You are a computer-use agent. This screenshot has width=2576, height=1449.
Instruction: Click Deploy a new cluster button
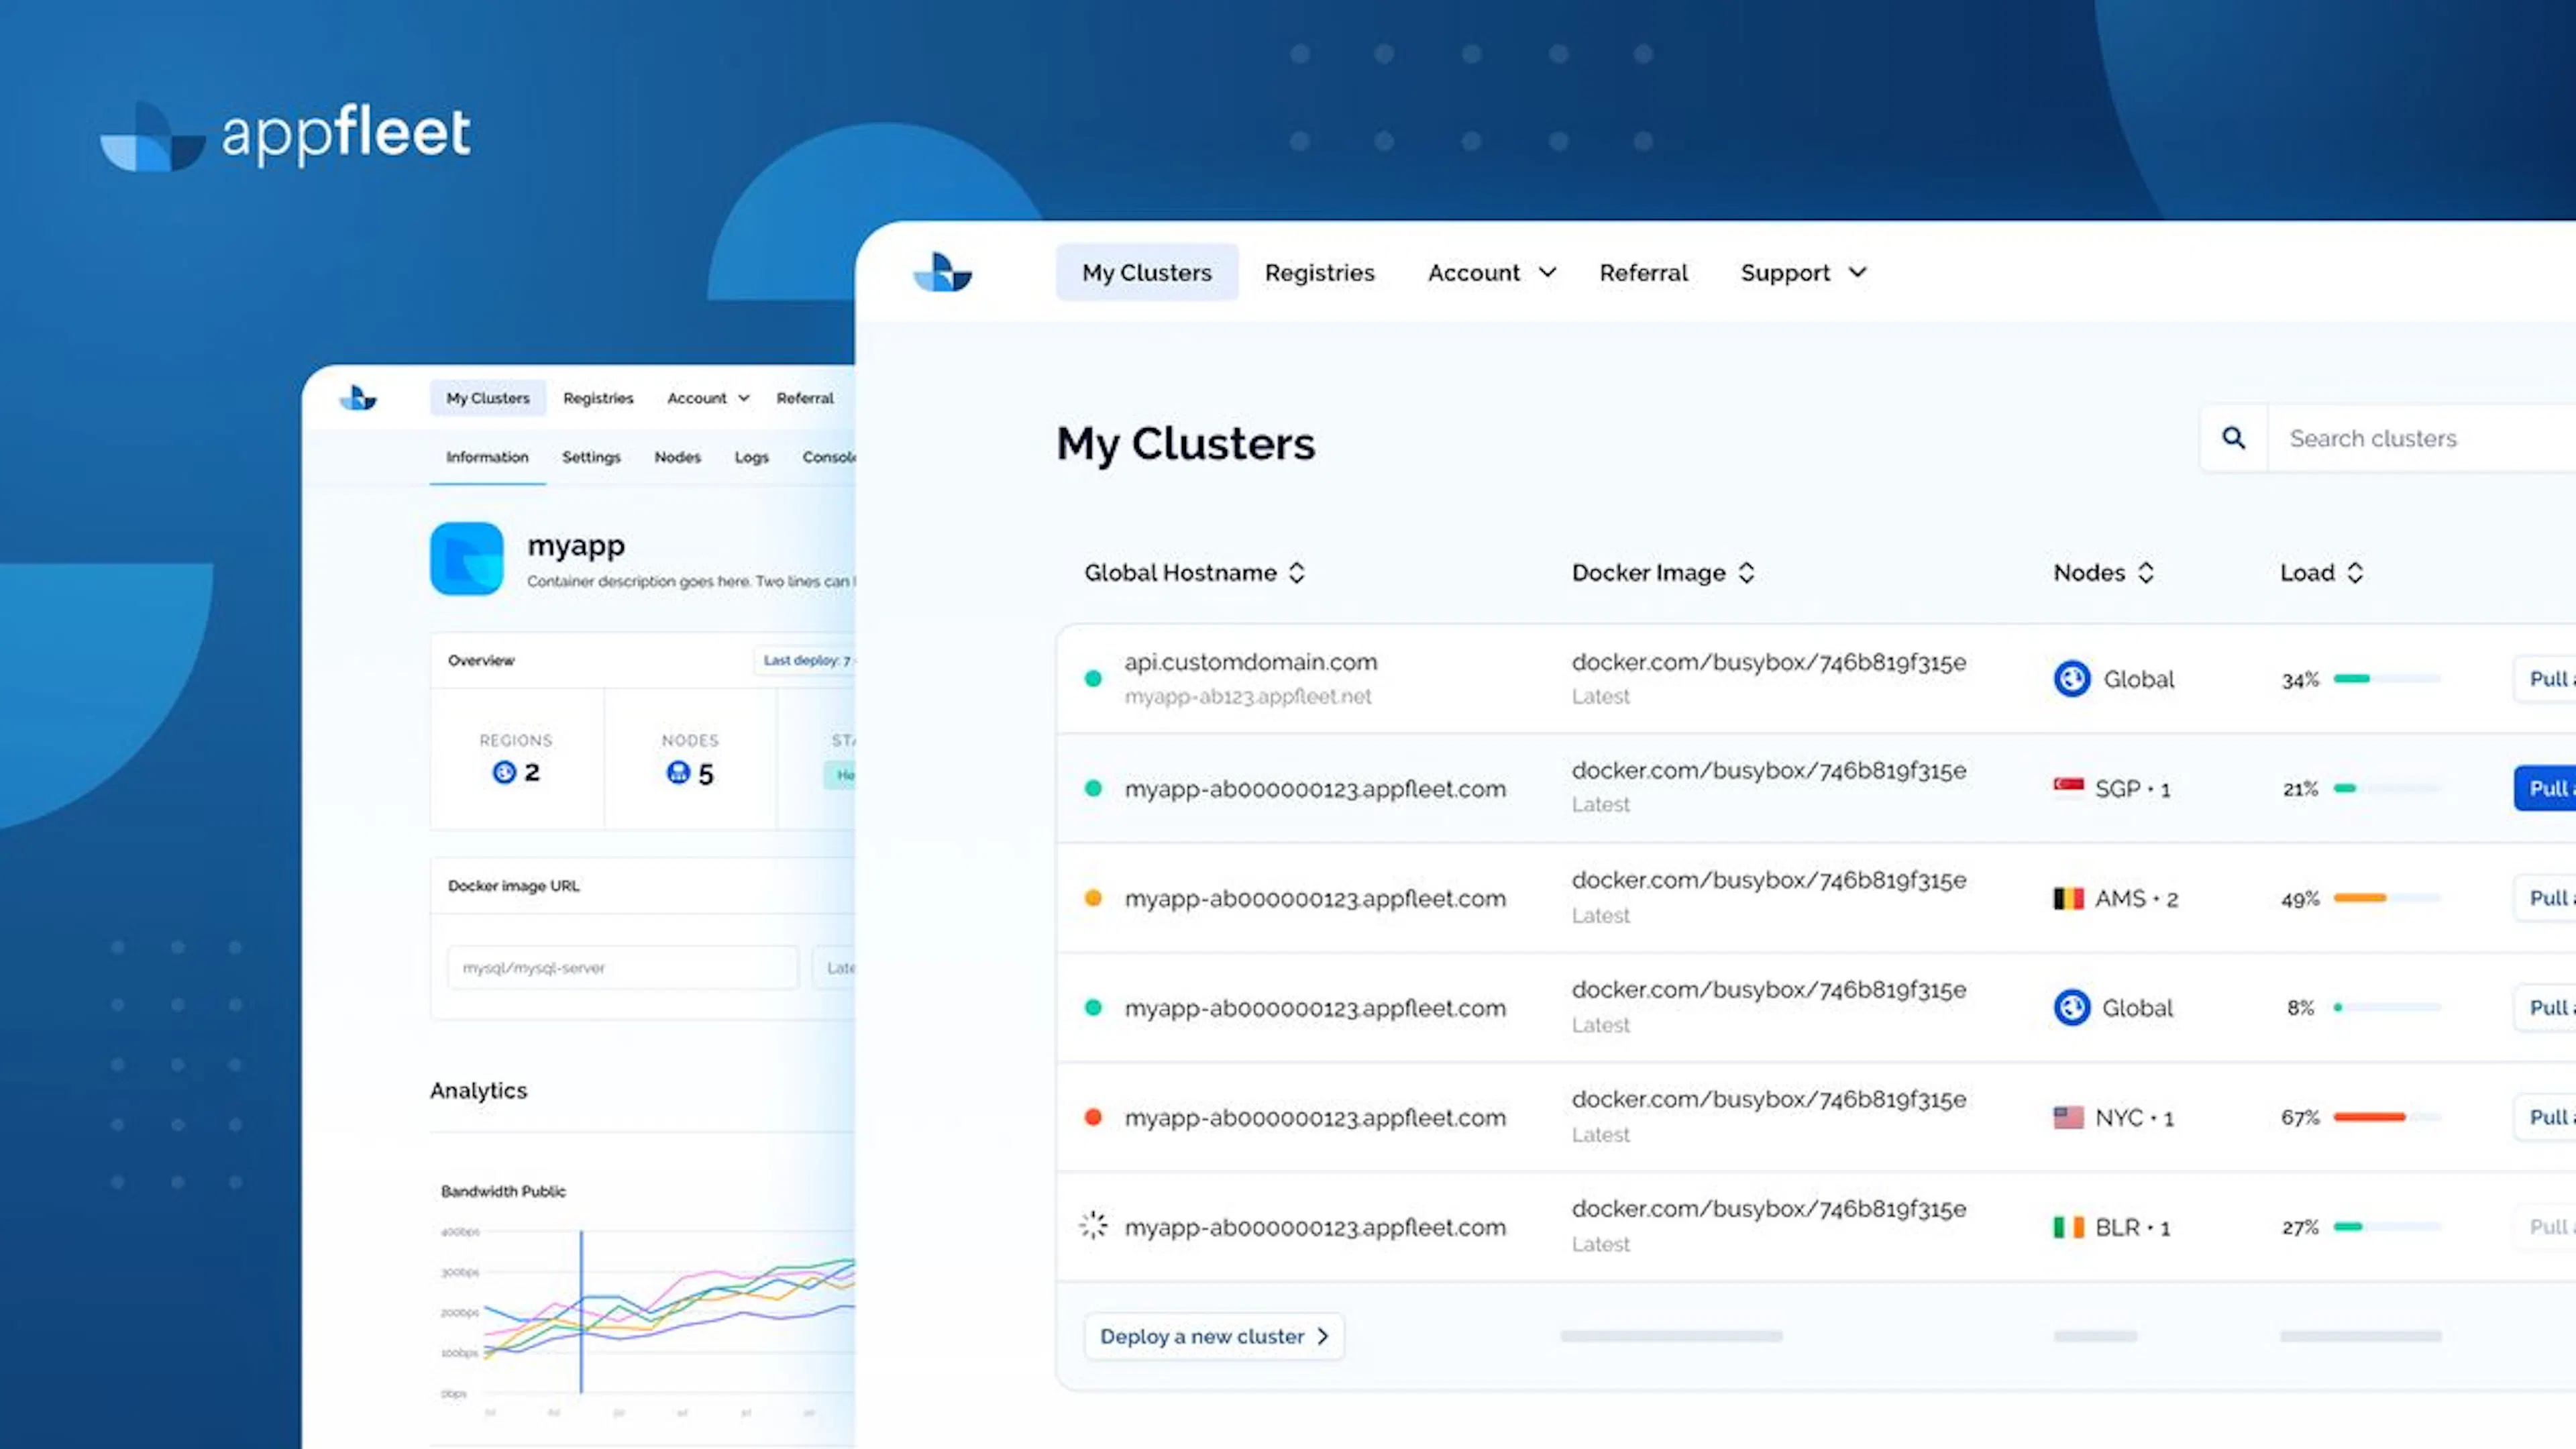pos(1214,1336)
